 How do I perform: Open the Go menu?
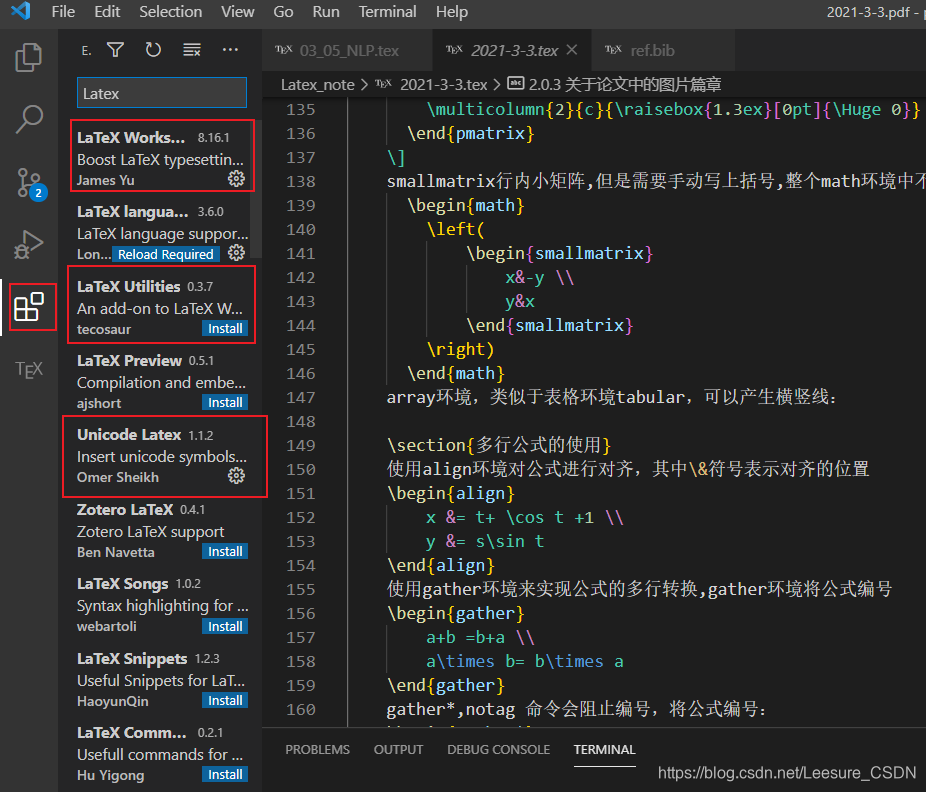(x=283, y=12)
